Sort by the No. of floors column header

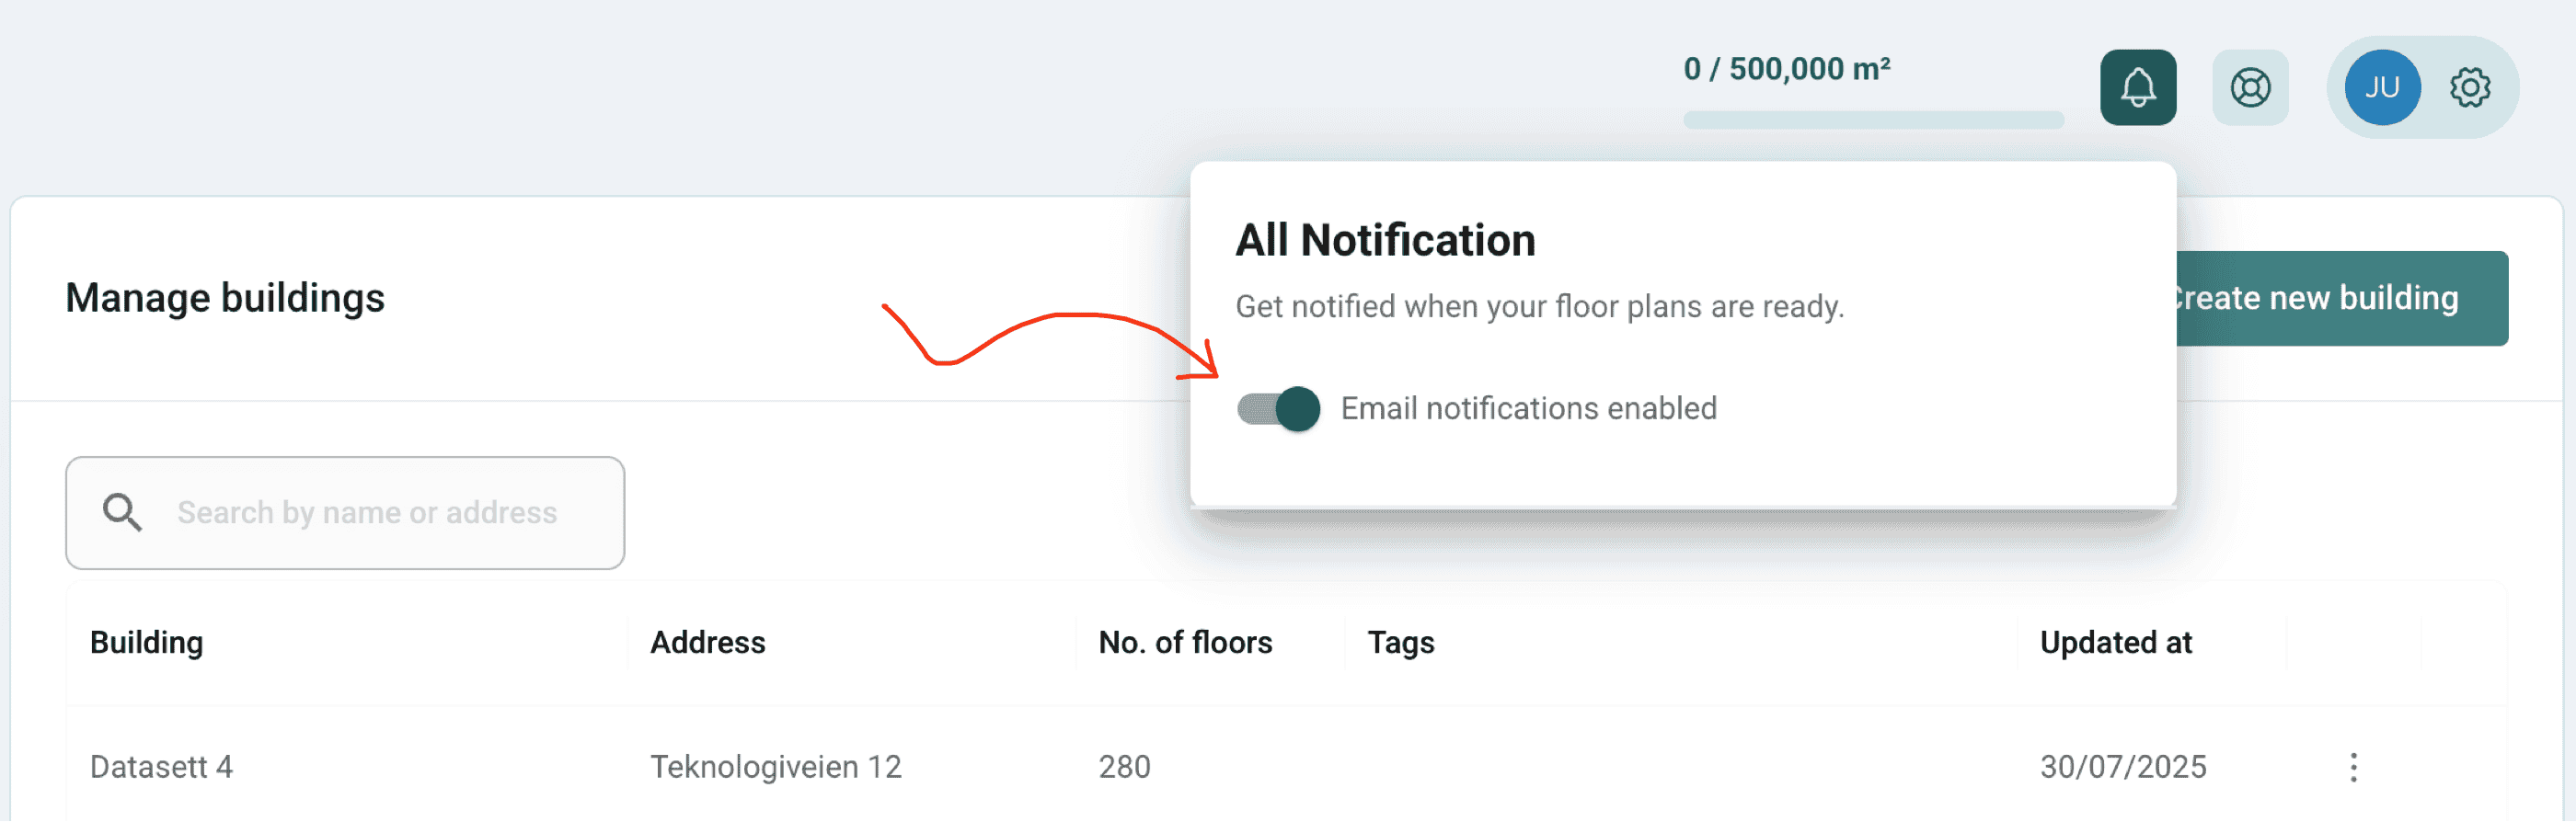1185,642
